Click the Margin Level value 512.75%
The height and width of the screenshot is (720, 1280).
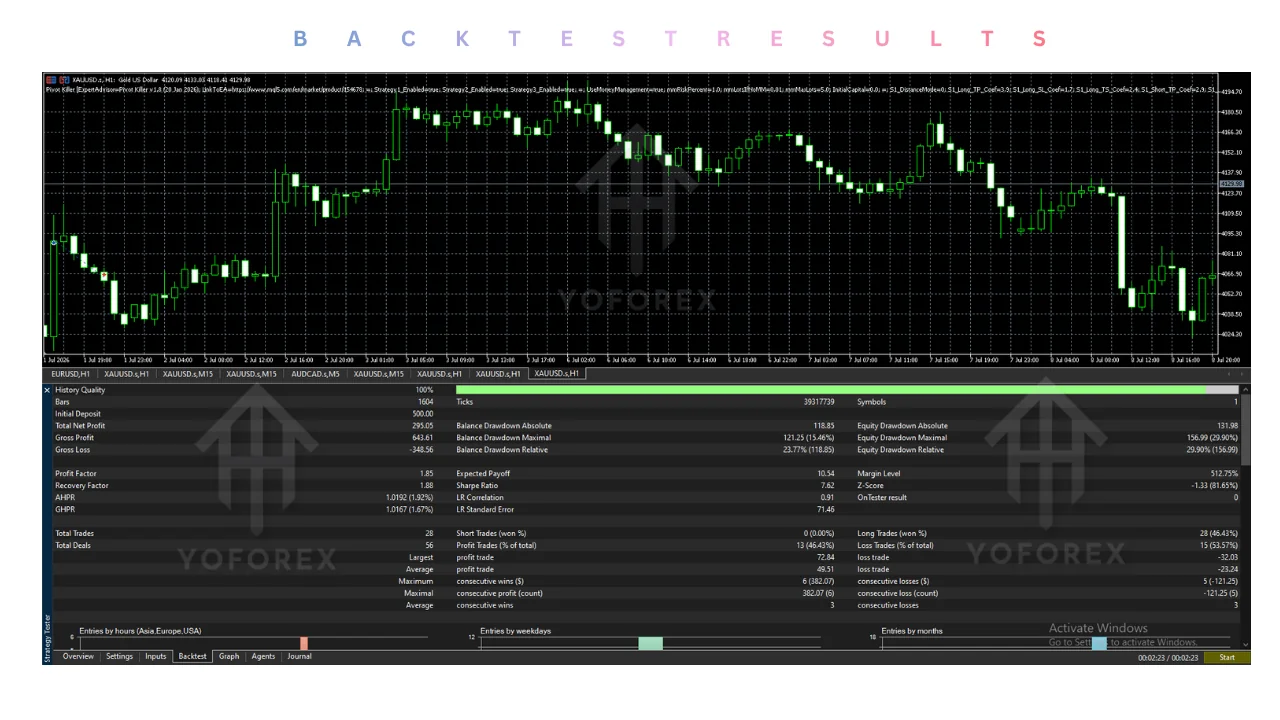pos(1224,474)
